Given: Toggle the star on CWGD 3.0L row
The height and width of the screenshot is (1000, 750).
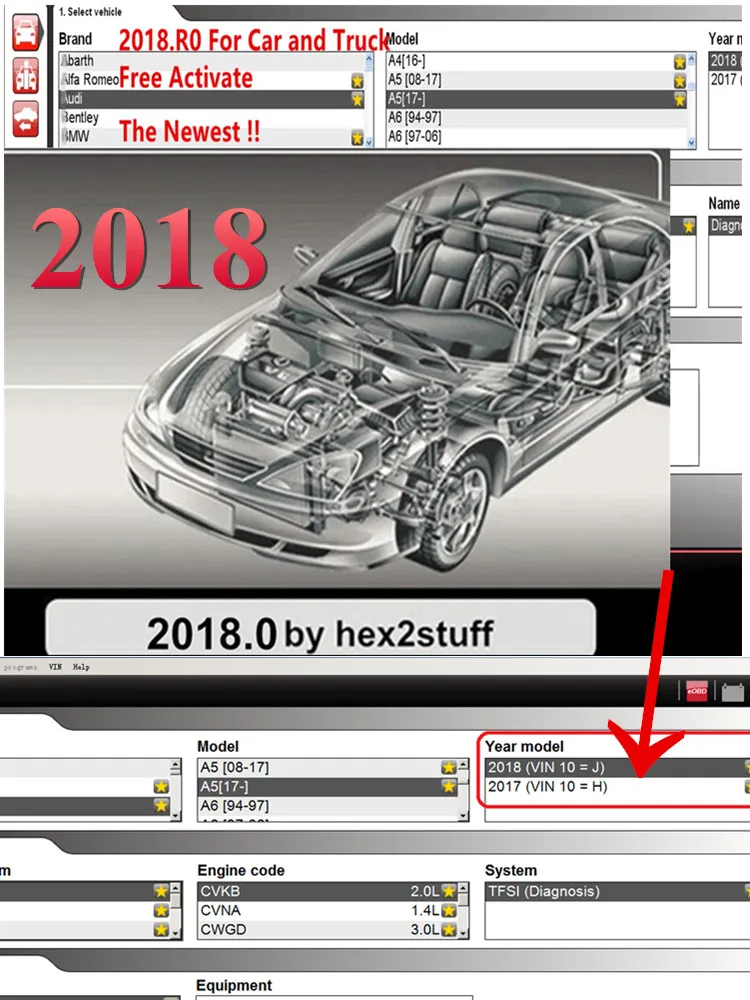Looking at the screenshot, I should [x=449, y=929].
